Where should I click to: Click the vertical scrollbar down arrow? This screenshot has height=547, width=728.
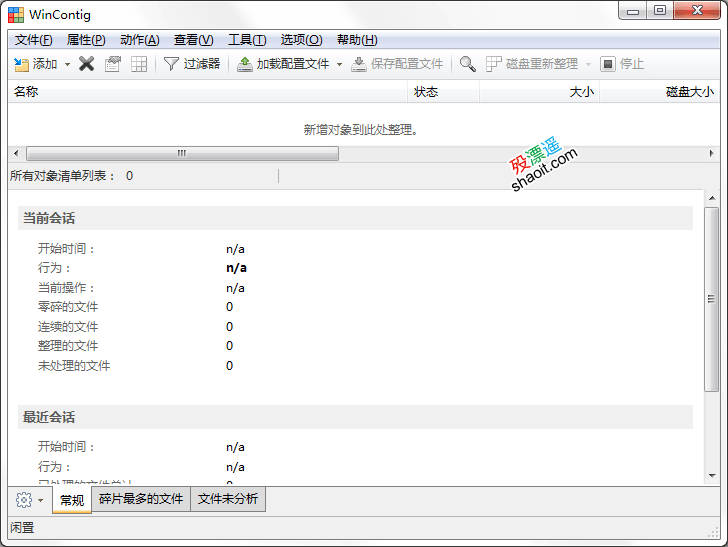[712, 475]
